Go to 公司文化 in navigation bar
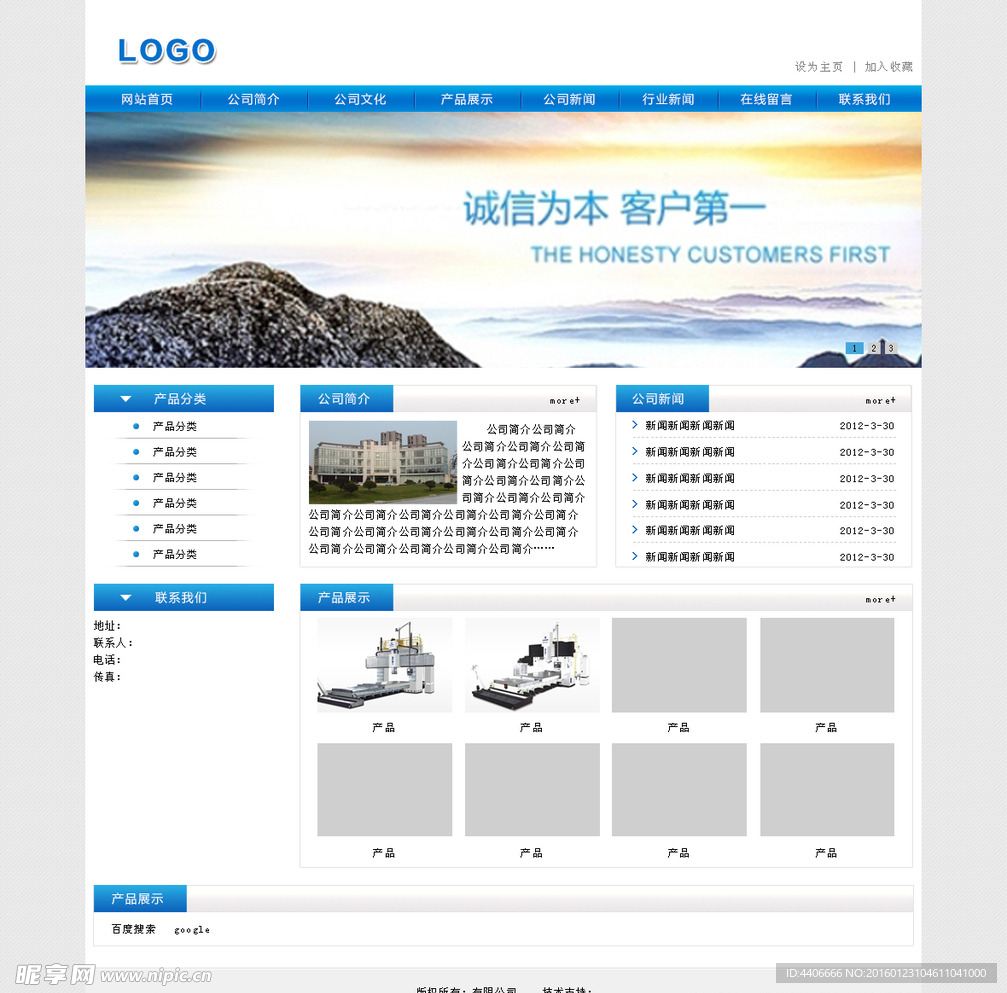The width and height of the screenshot is (1007, 993). (x=360, y=99)
